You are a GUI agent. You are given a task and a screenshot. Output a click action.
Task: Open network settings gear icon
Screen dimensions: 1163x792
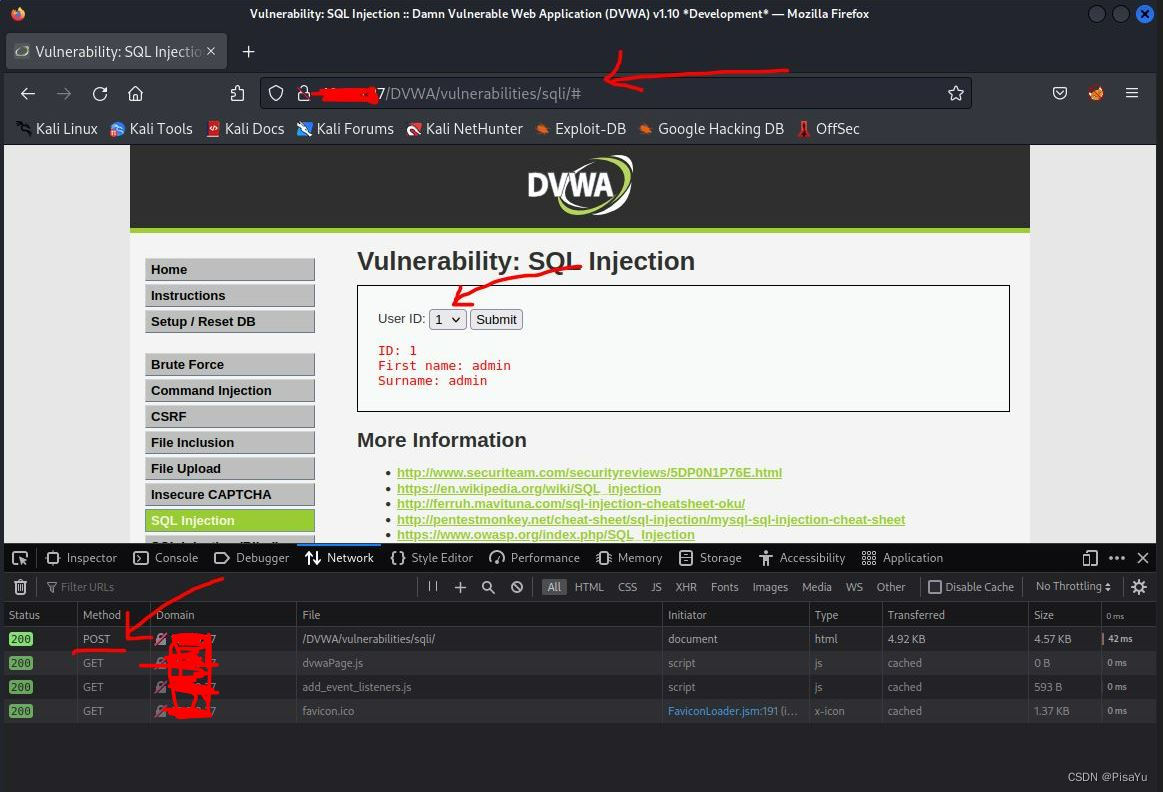[1139, 587]
